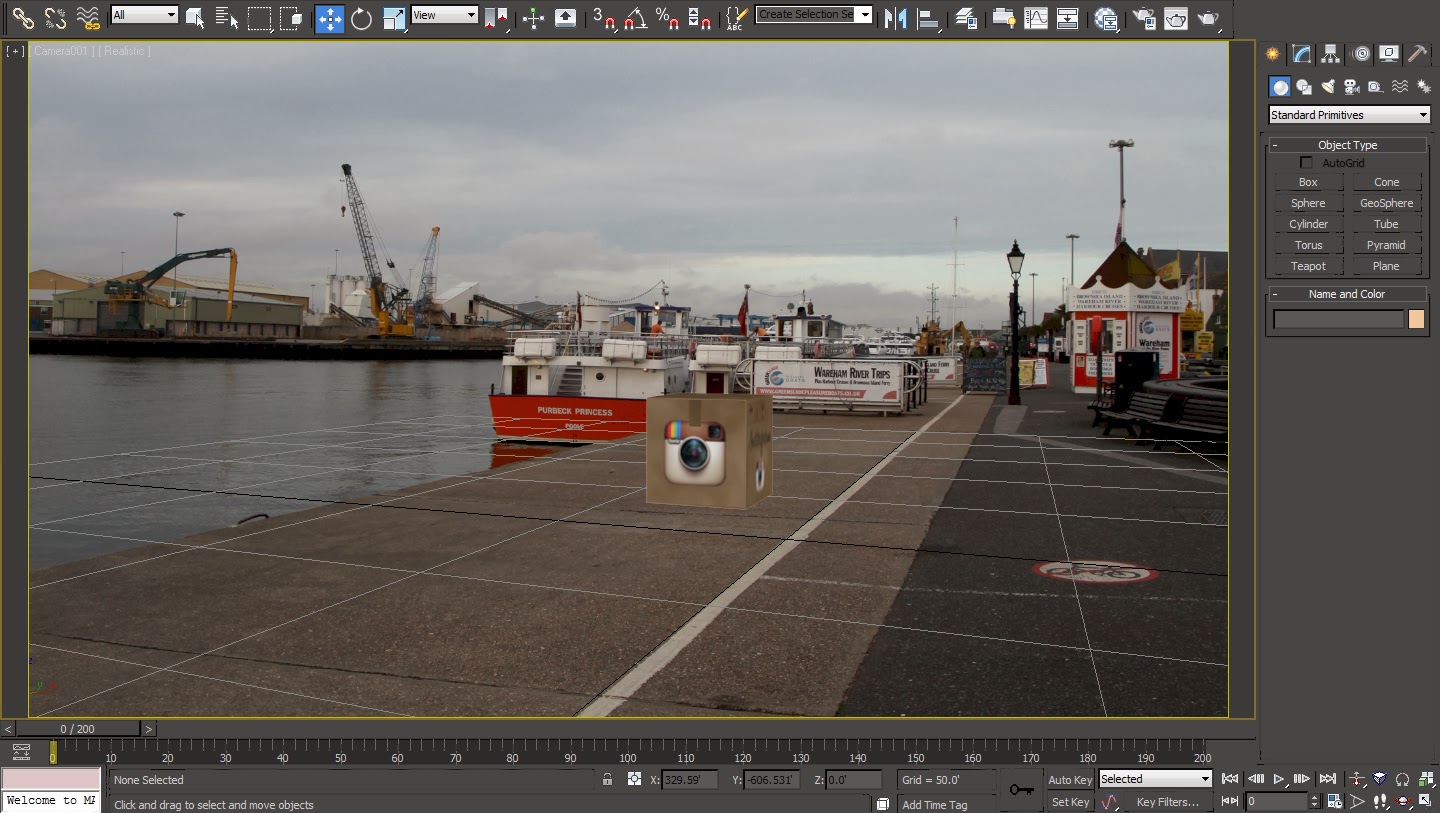This screenshot has height=813, width=1440.
Task: Toggle Auto Key animation mode
Action: coord(1070,780)
